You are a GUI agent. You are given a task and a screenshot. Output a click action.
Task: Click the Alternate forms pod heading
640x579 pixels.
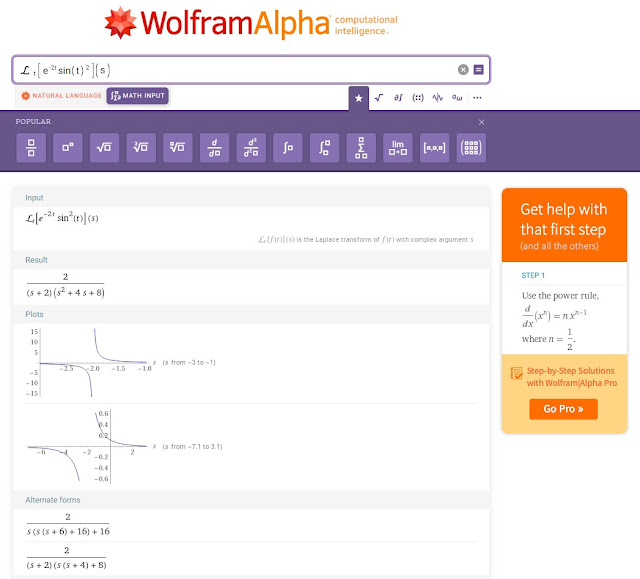click(53, 500)
